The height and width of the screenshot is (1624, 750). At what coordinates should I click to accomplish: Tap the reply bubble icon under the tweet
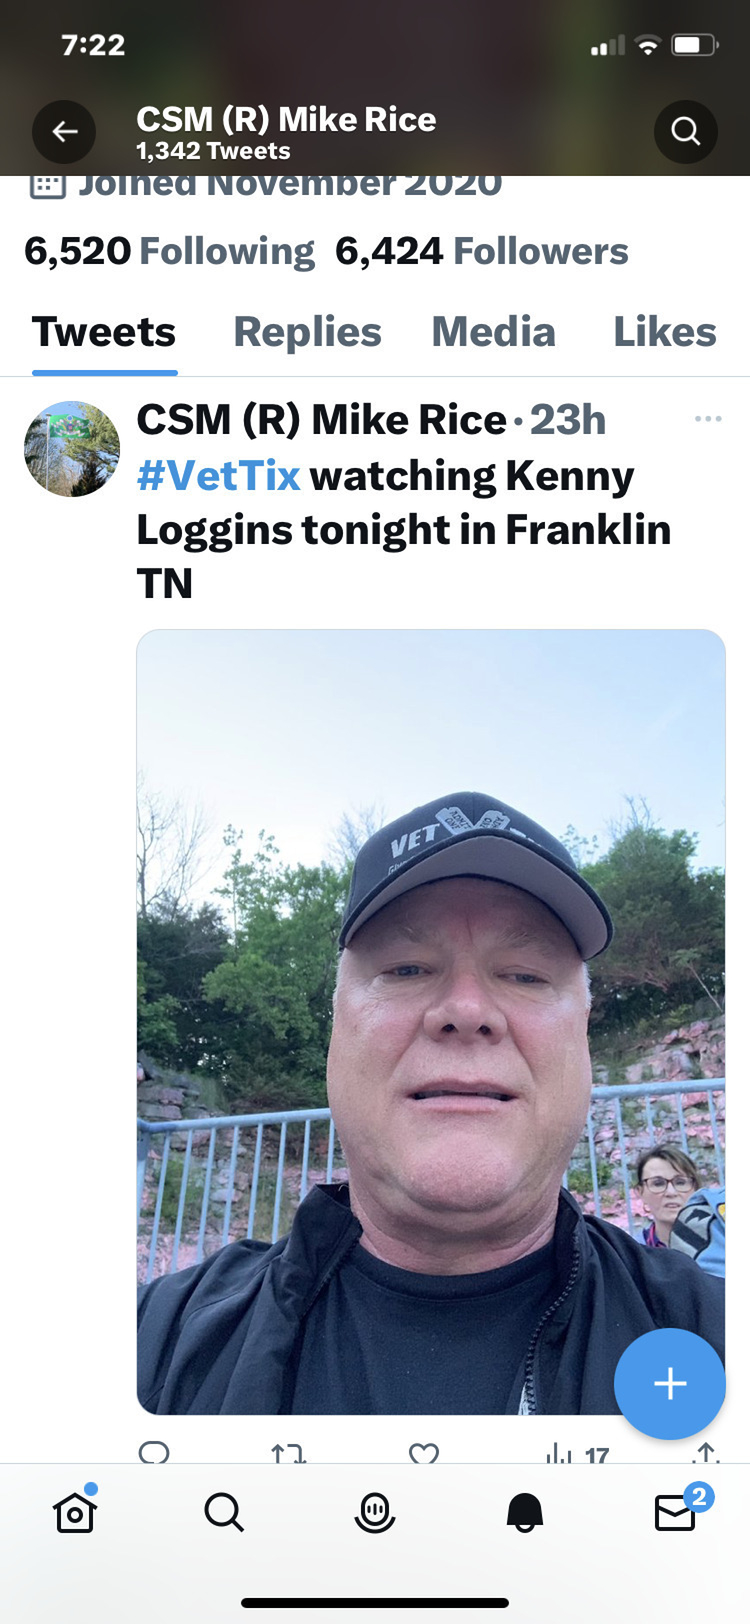point(154,1453)
